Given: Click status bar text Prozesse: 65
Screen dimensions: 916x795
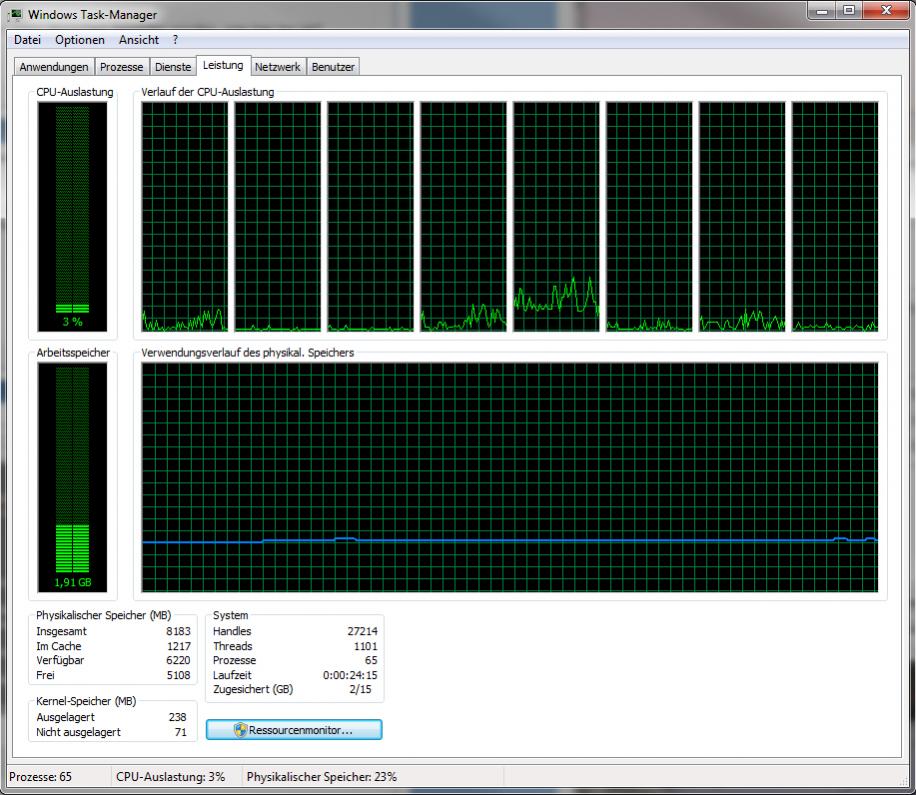Looking at the screenshot, I should click(x=40, y=777).
